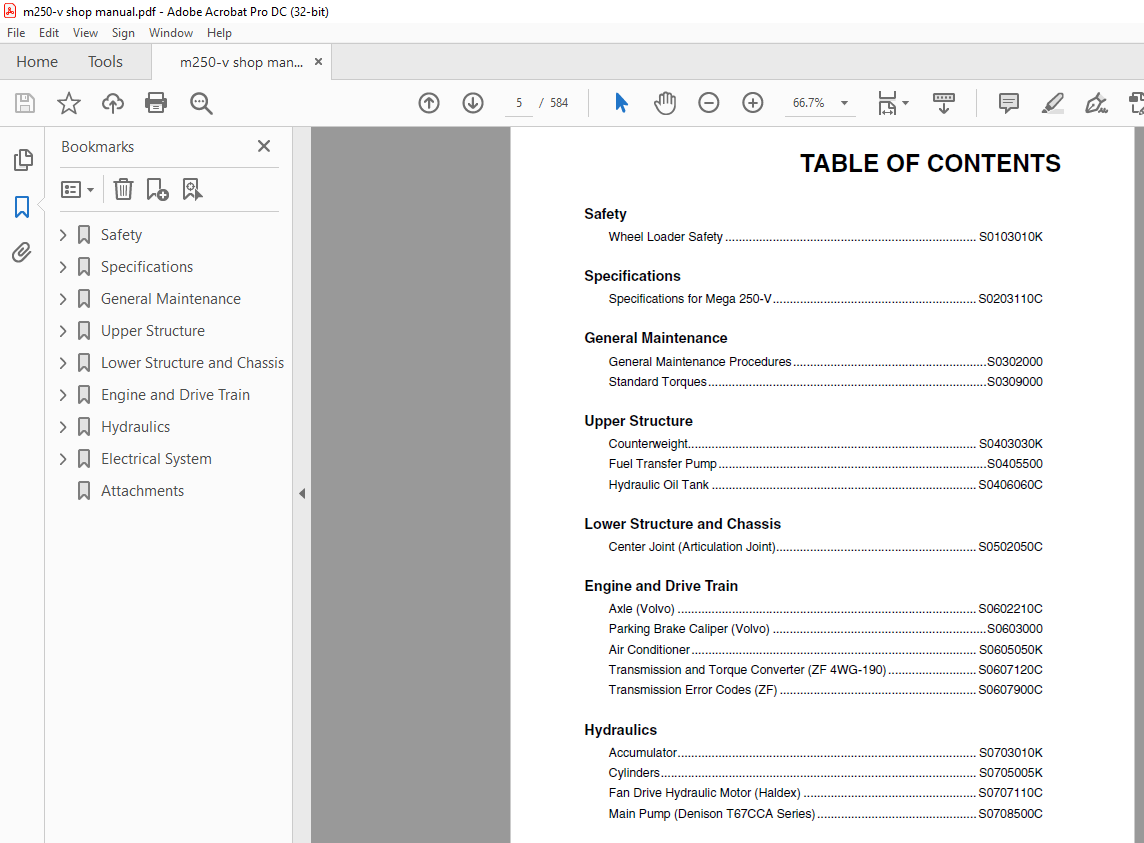Select the Electrical System bookmark label
Screen dimensions: 1144x843
pyautogui.click(x=156, y=459)
